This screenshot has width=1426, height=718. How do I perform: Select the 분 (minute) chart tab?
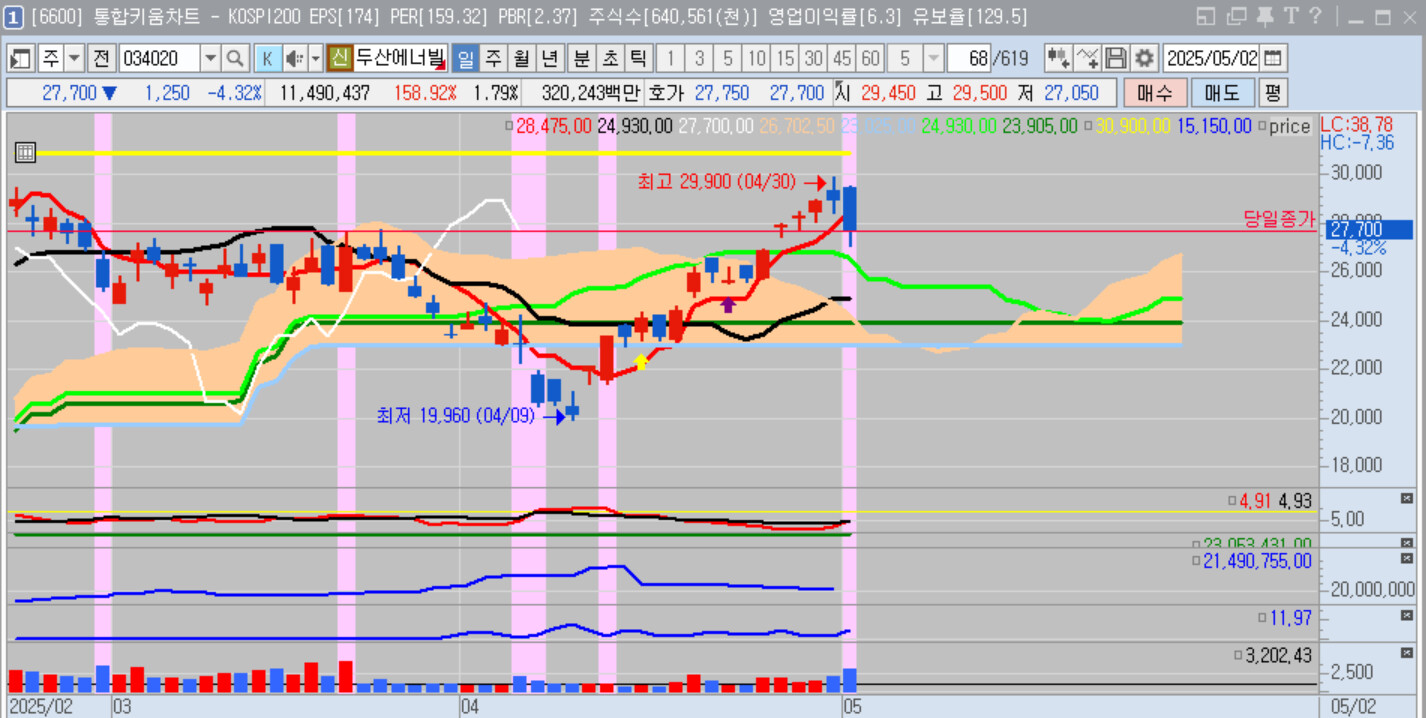pyautogui.click(x=581, y=58)
